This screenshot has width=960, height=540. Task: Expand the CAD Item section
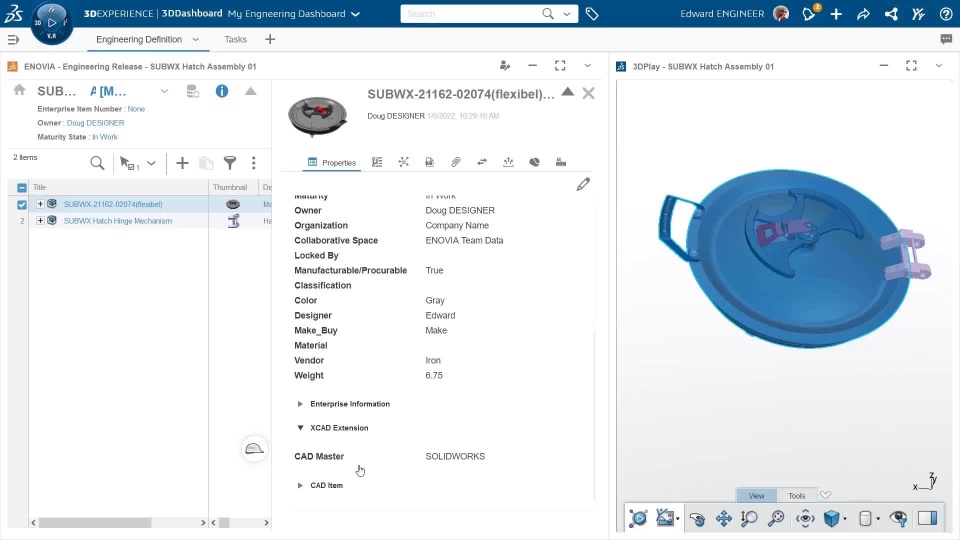pos(300,486)
